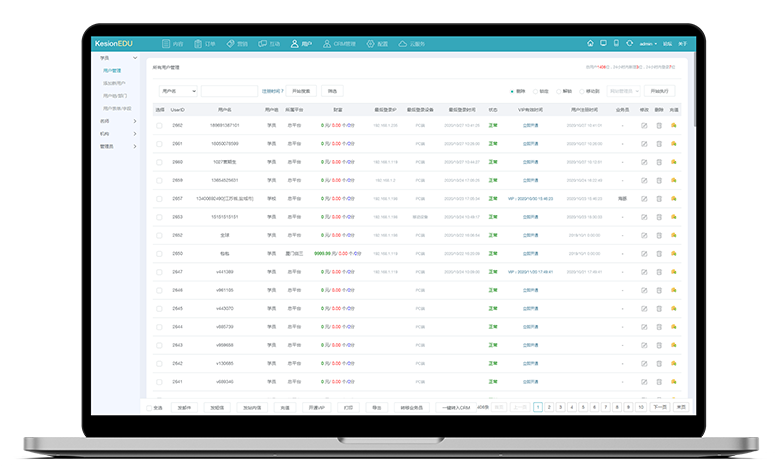Switch to the 订单 top menu
This screenshot has width=781, height=470.
pyautogui.click(x=205, y=44)
